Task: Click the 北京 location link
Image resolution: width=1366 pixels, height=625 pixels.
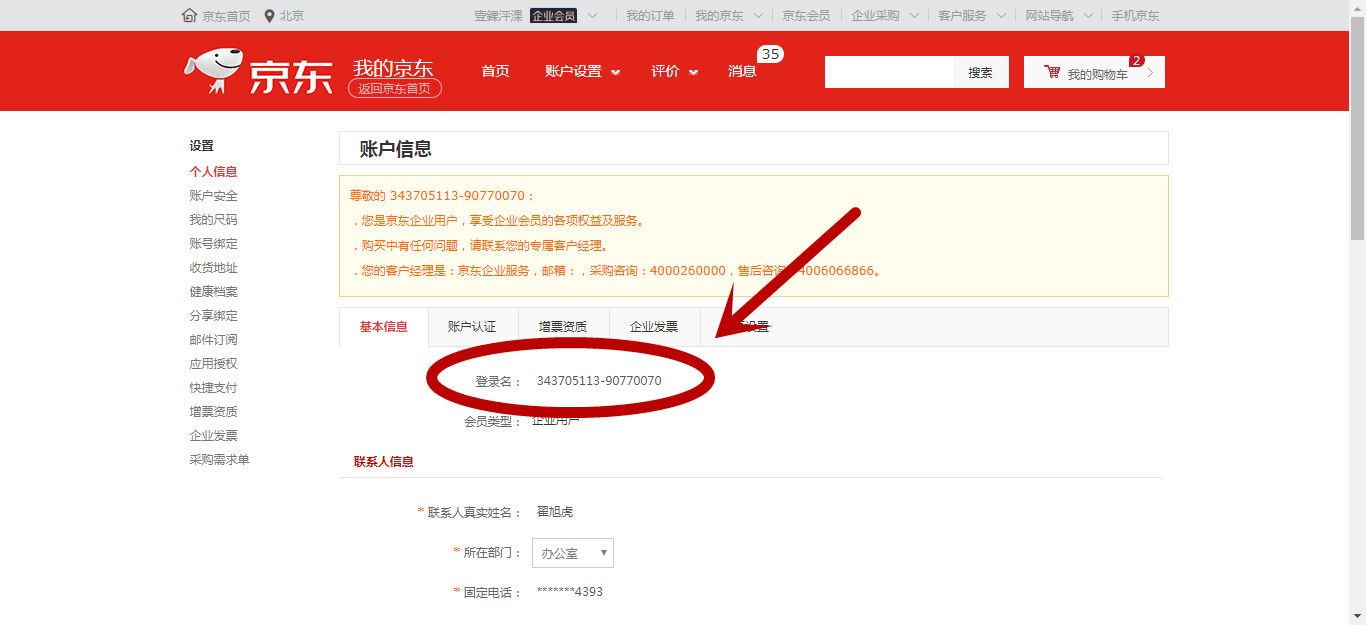Action: coord(291,16)
